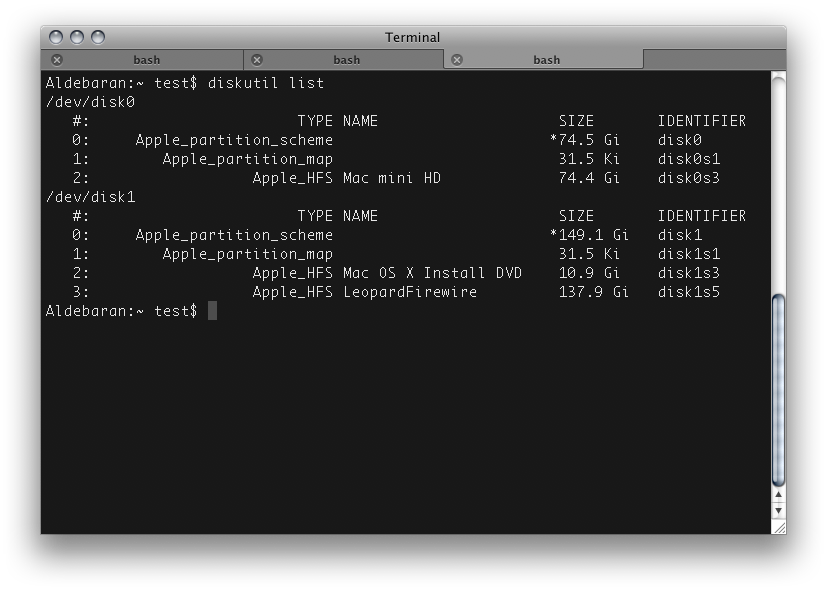Click the '*149.1 Gi' size value
This screenshot has height=590, width=827.
[x=589, y=235]
